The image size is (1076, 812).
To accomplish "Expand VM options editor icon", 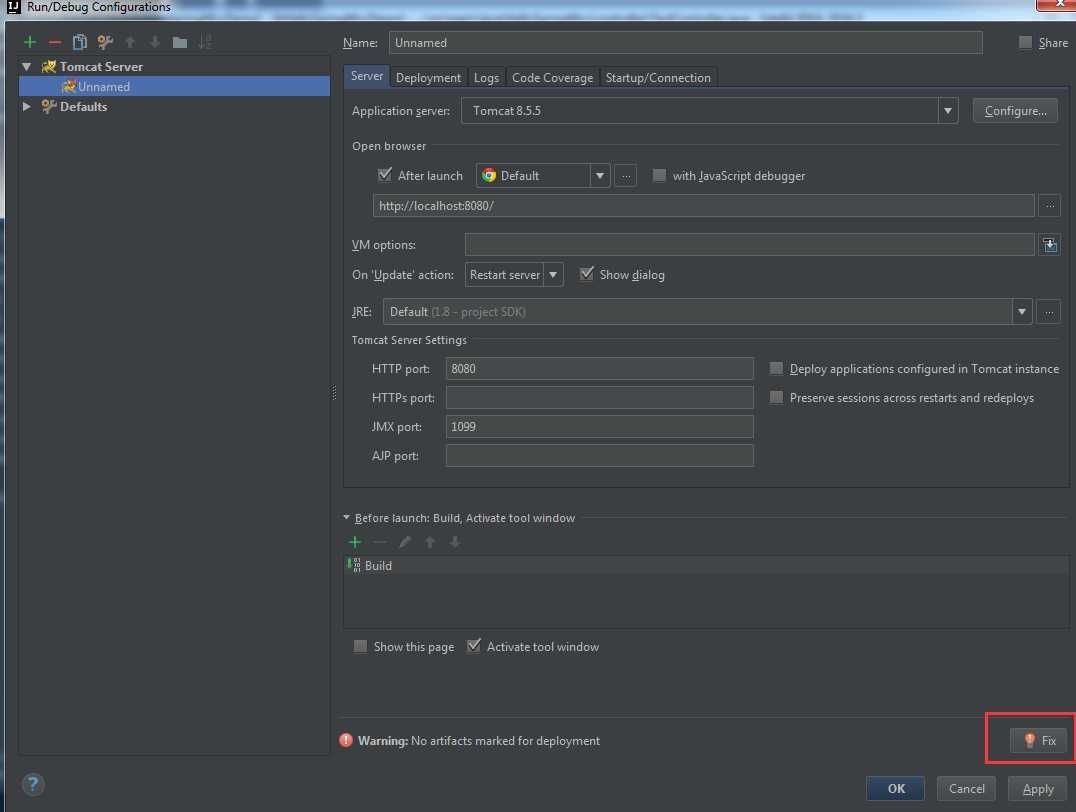I will point(1049,244).
